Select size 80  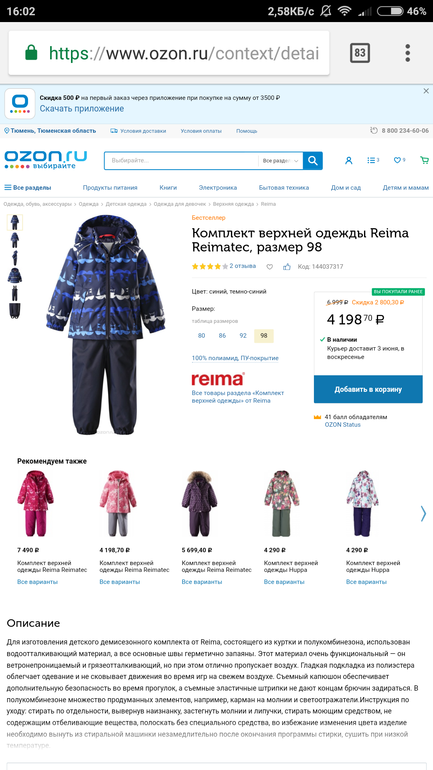[201, 336]
